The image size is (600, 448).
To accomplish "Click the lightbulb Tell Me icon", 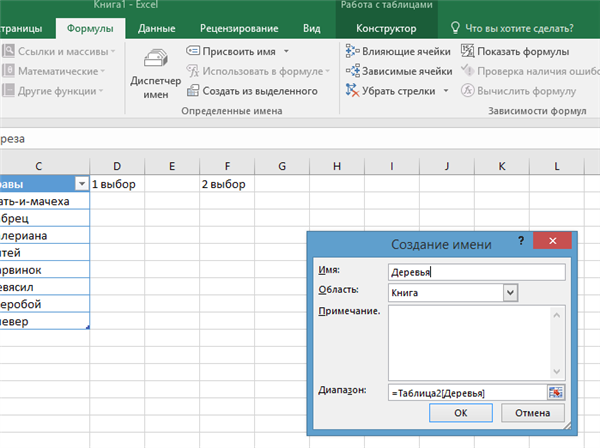I will [455, 28].
